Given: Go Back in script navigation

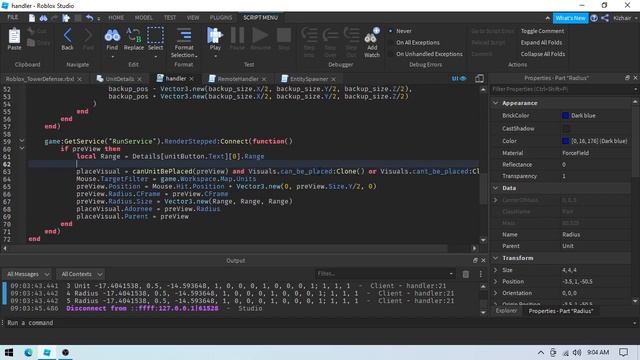Looking at the screenshot, I should [x=67, y=36].
